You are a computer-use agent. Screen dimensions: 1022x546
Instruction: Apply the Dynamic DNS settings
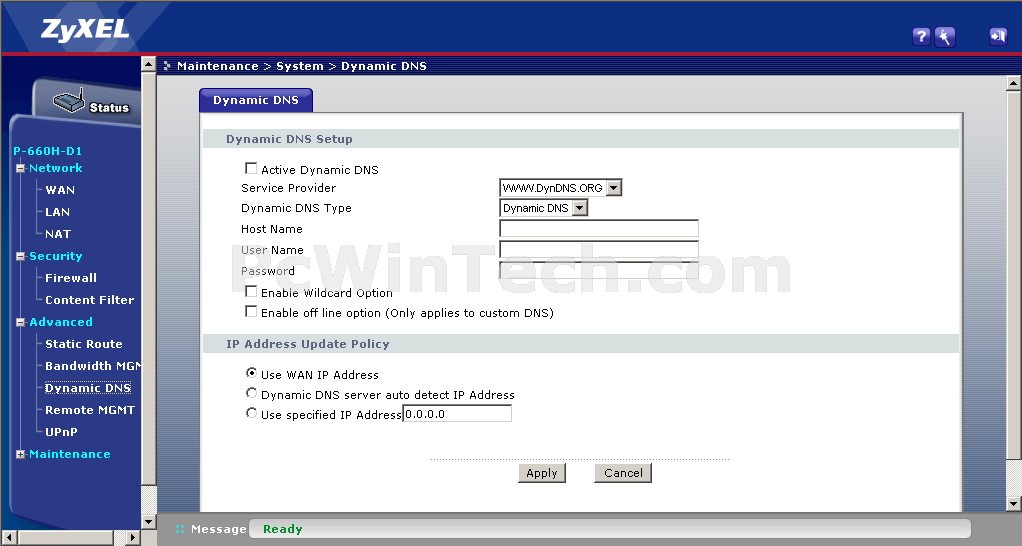coord(542,473)
